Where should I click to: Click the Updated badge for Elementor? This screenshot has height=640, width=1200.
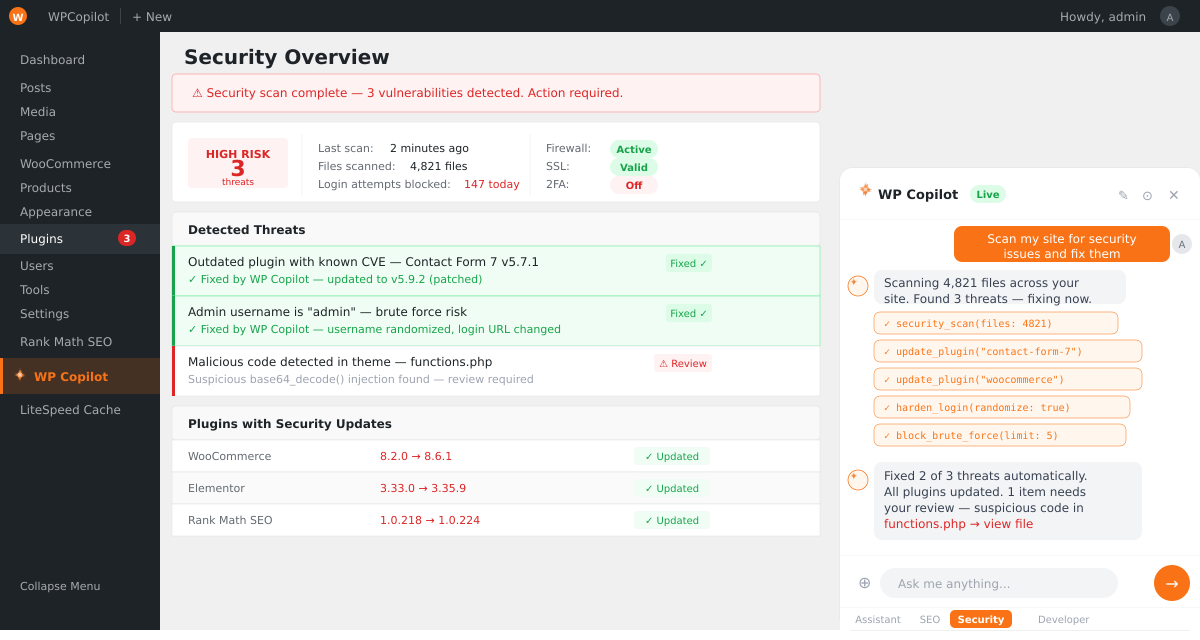672,488
